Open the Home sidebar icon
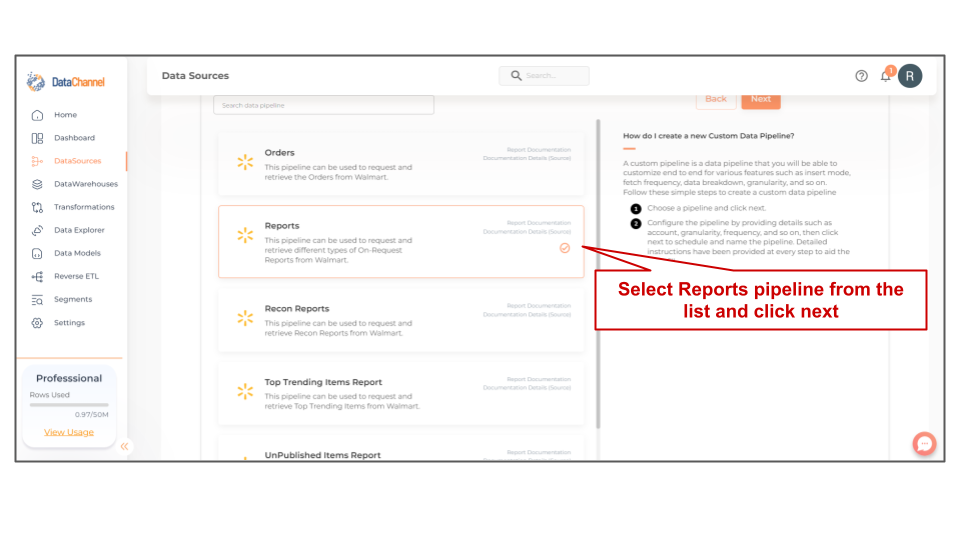This screenshot has height=540, width=960. point(37,115)
